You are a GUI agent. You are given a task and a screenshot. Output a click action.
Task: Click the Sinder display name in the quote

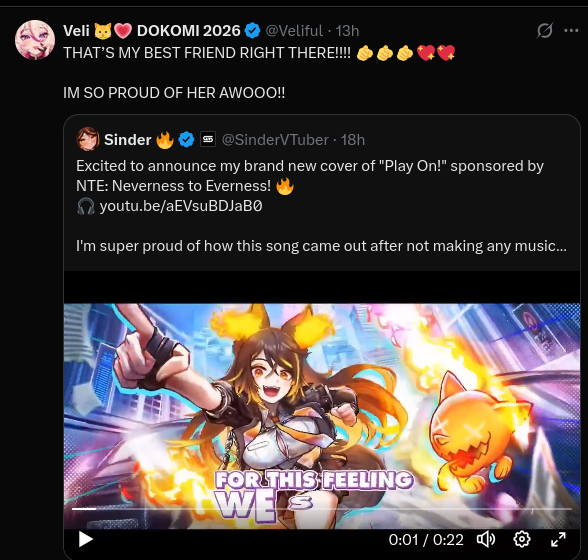click(x=128, y=140)
